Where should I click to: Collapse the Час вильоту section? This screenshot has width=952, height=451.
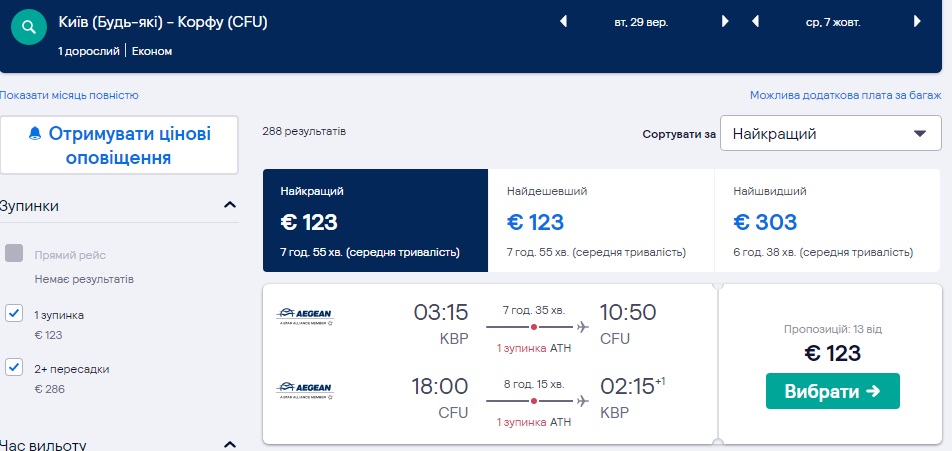click(x=230, y=444)
